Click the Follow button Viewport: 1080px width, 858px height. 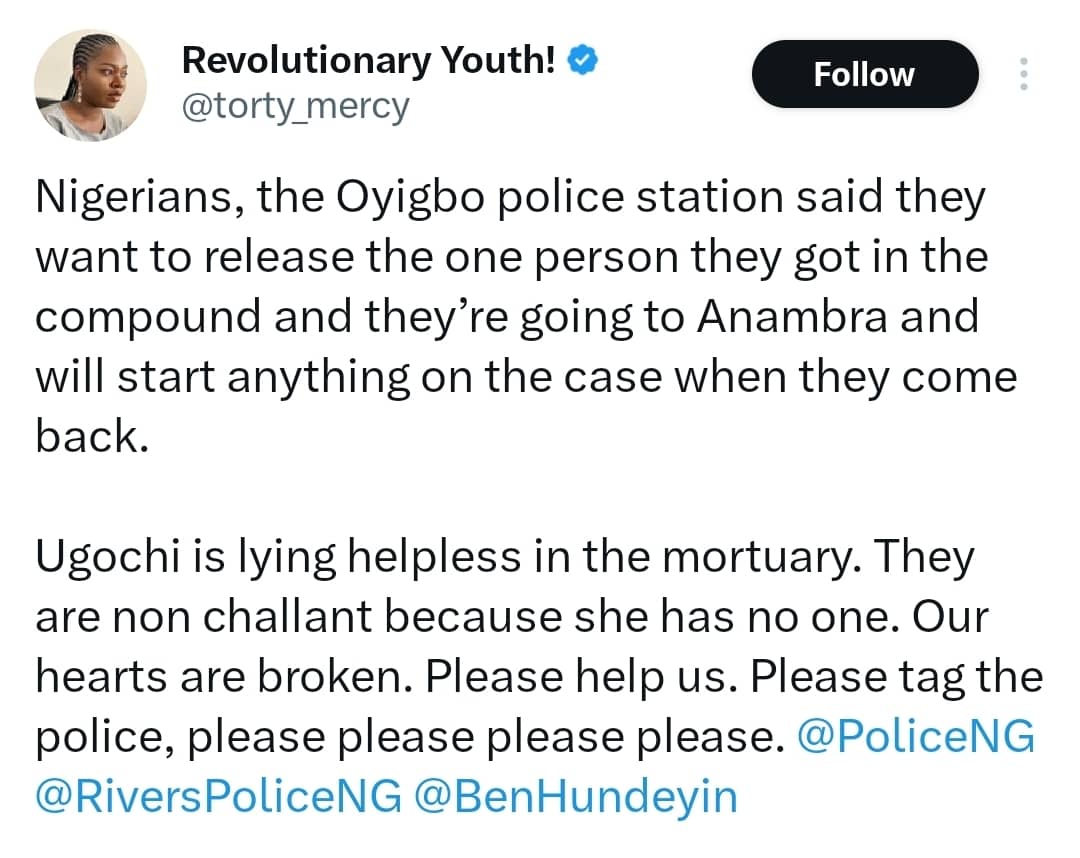(864, 73)
